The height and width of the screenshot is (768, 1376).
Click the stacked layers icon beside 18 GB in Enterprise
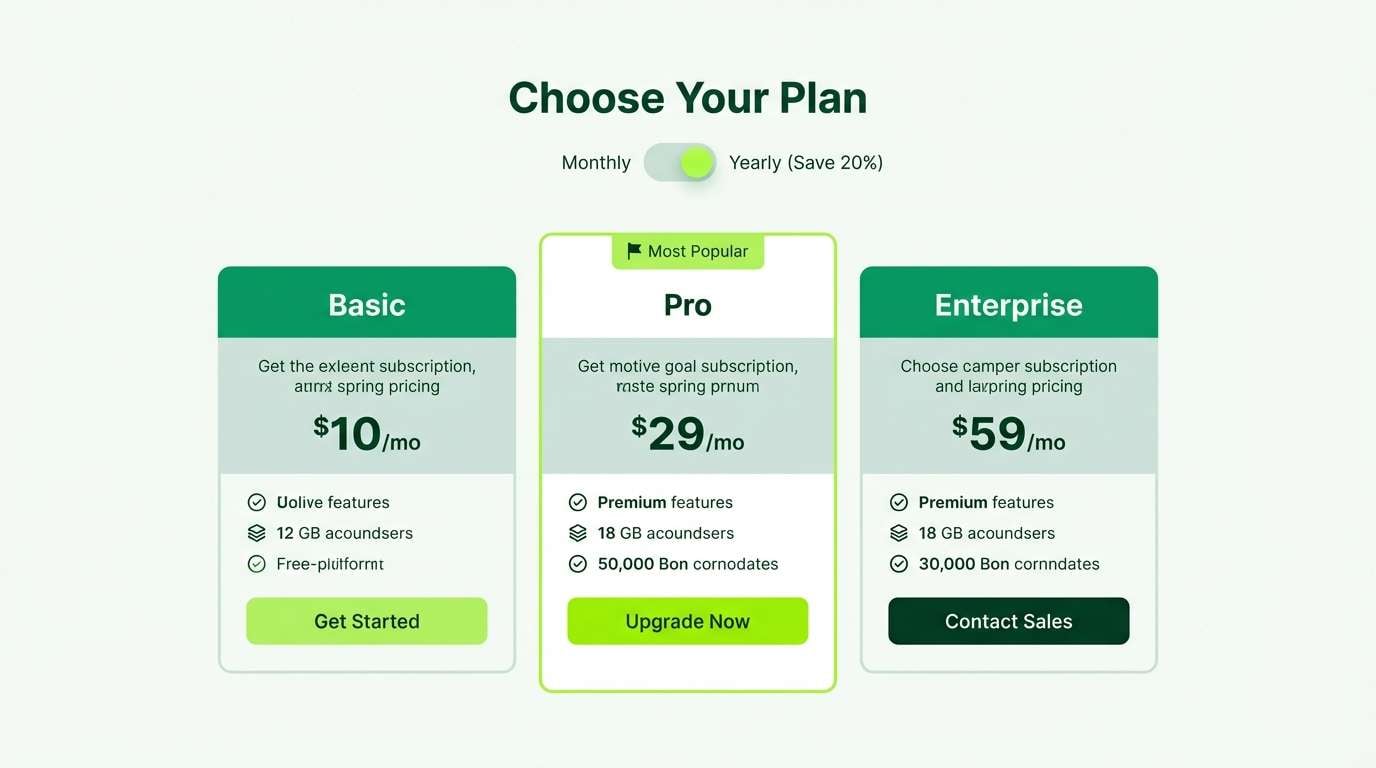coord(899,533)
